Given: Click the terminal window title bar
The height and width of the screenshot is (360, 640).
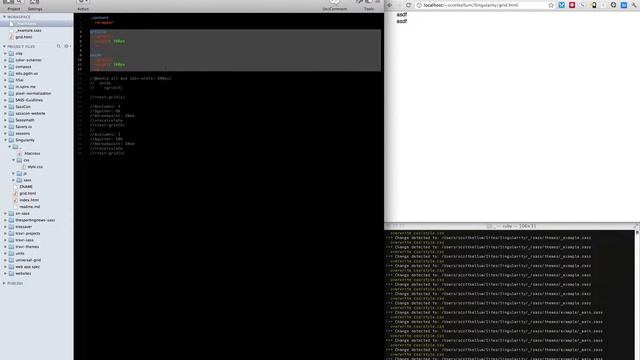Looking at the screenshot, I should [512, 226].
